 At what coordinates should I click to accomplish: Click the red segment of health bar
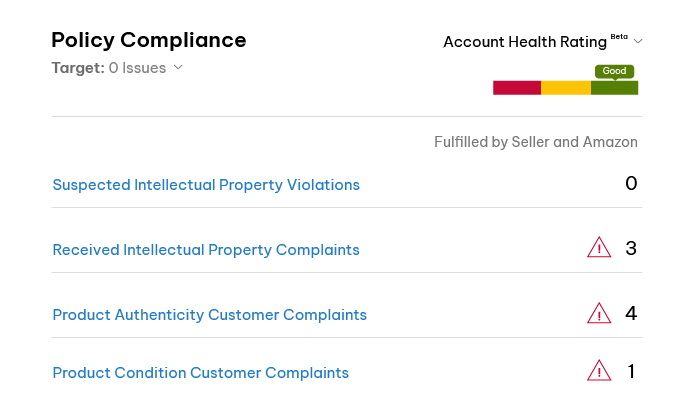coord(517,88)
